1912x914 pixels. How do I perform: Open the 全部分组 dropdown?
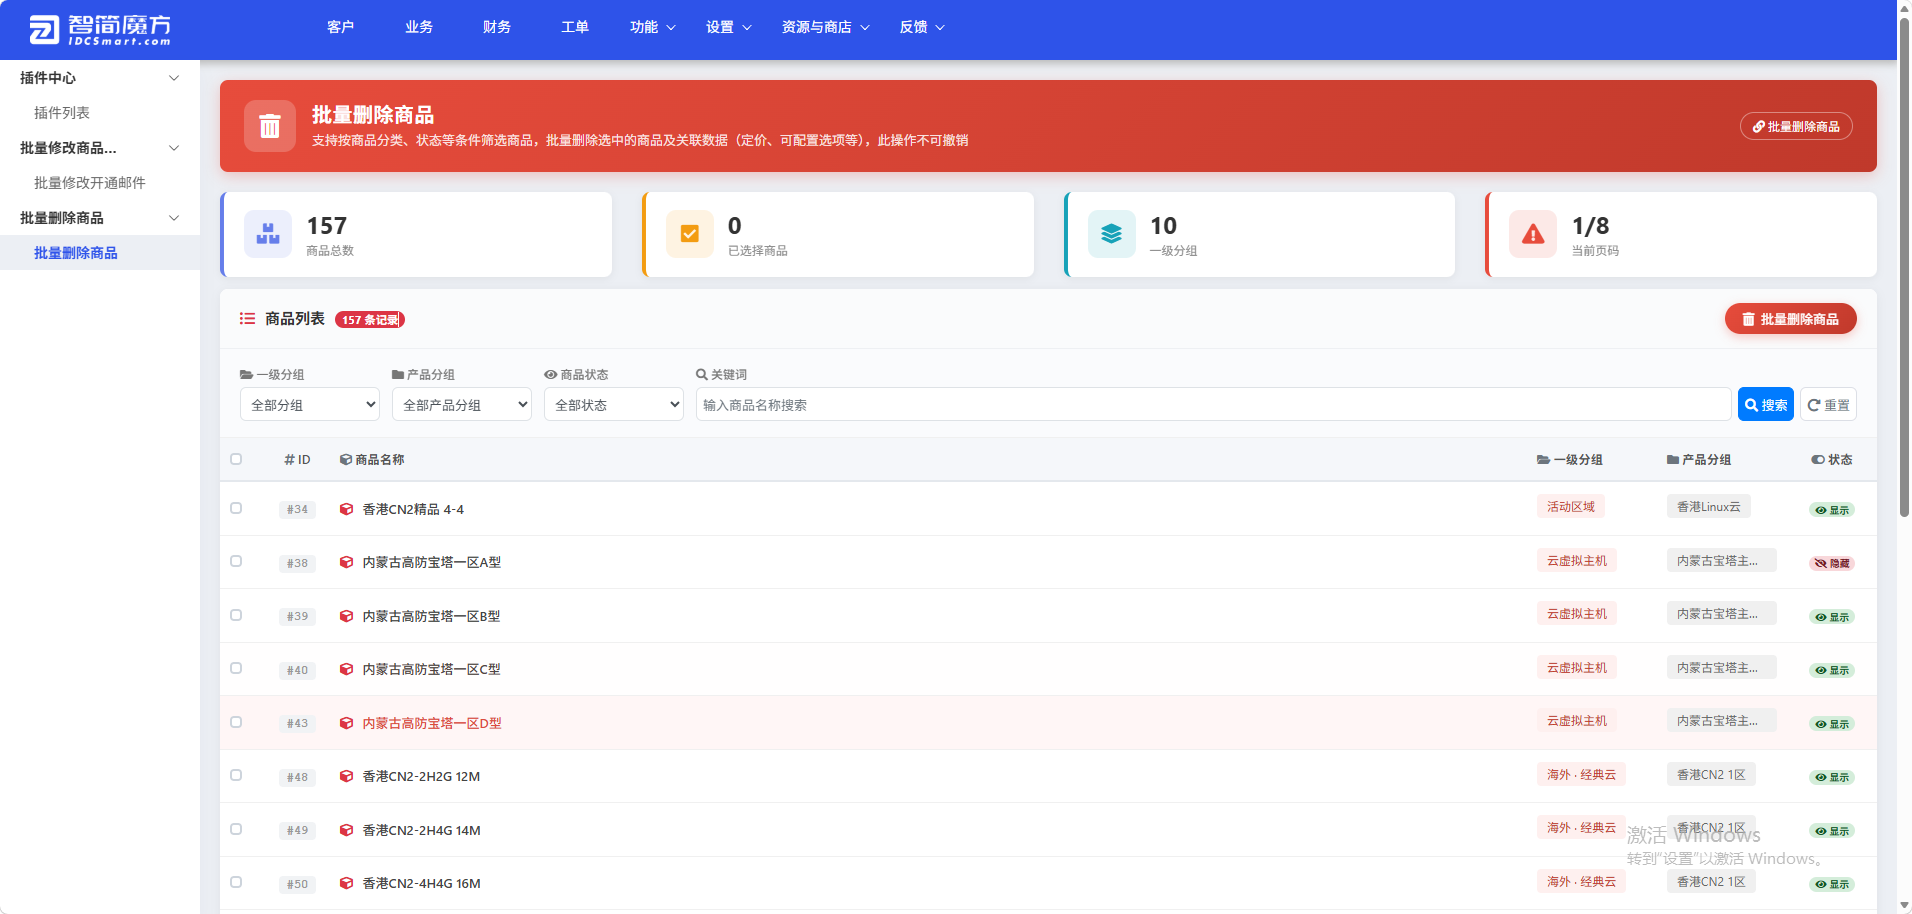pos(310,405)
